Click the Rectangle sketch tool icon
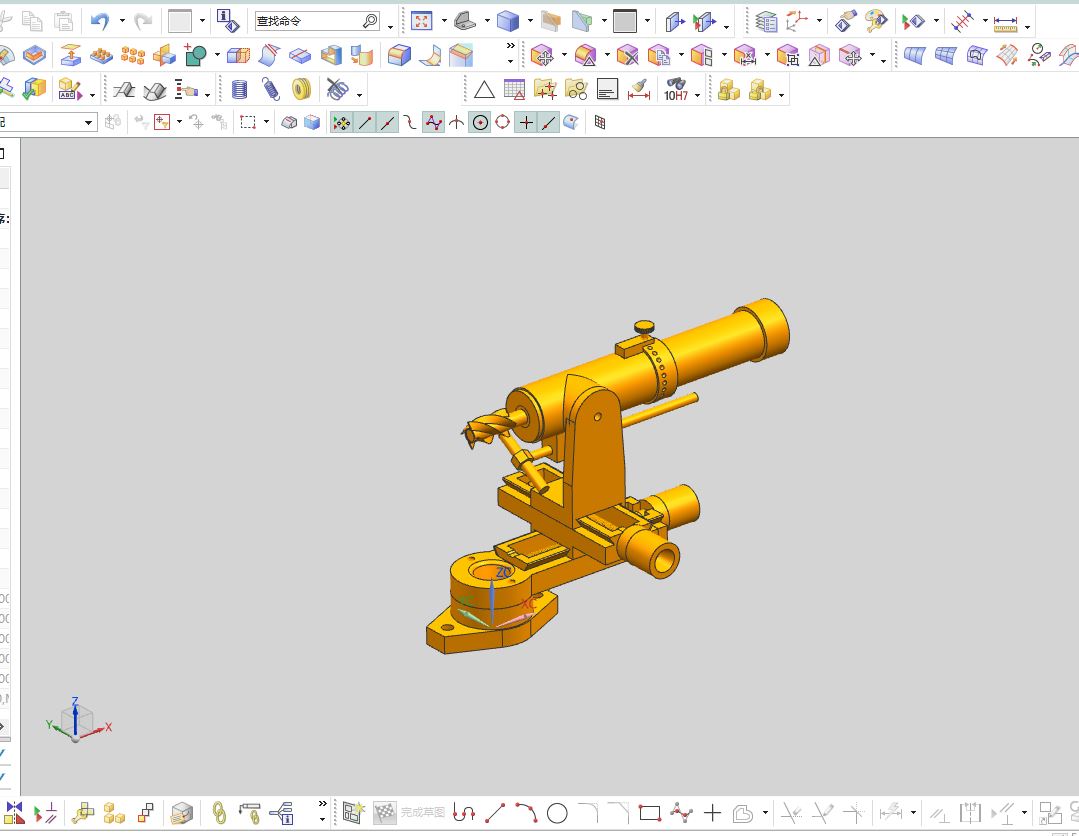Image resolution: width=1079 pixels, height=836 pixels. 650,813
